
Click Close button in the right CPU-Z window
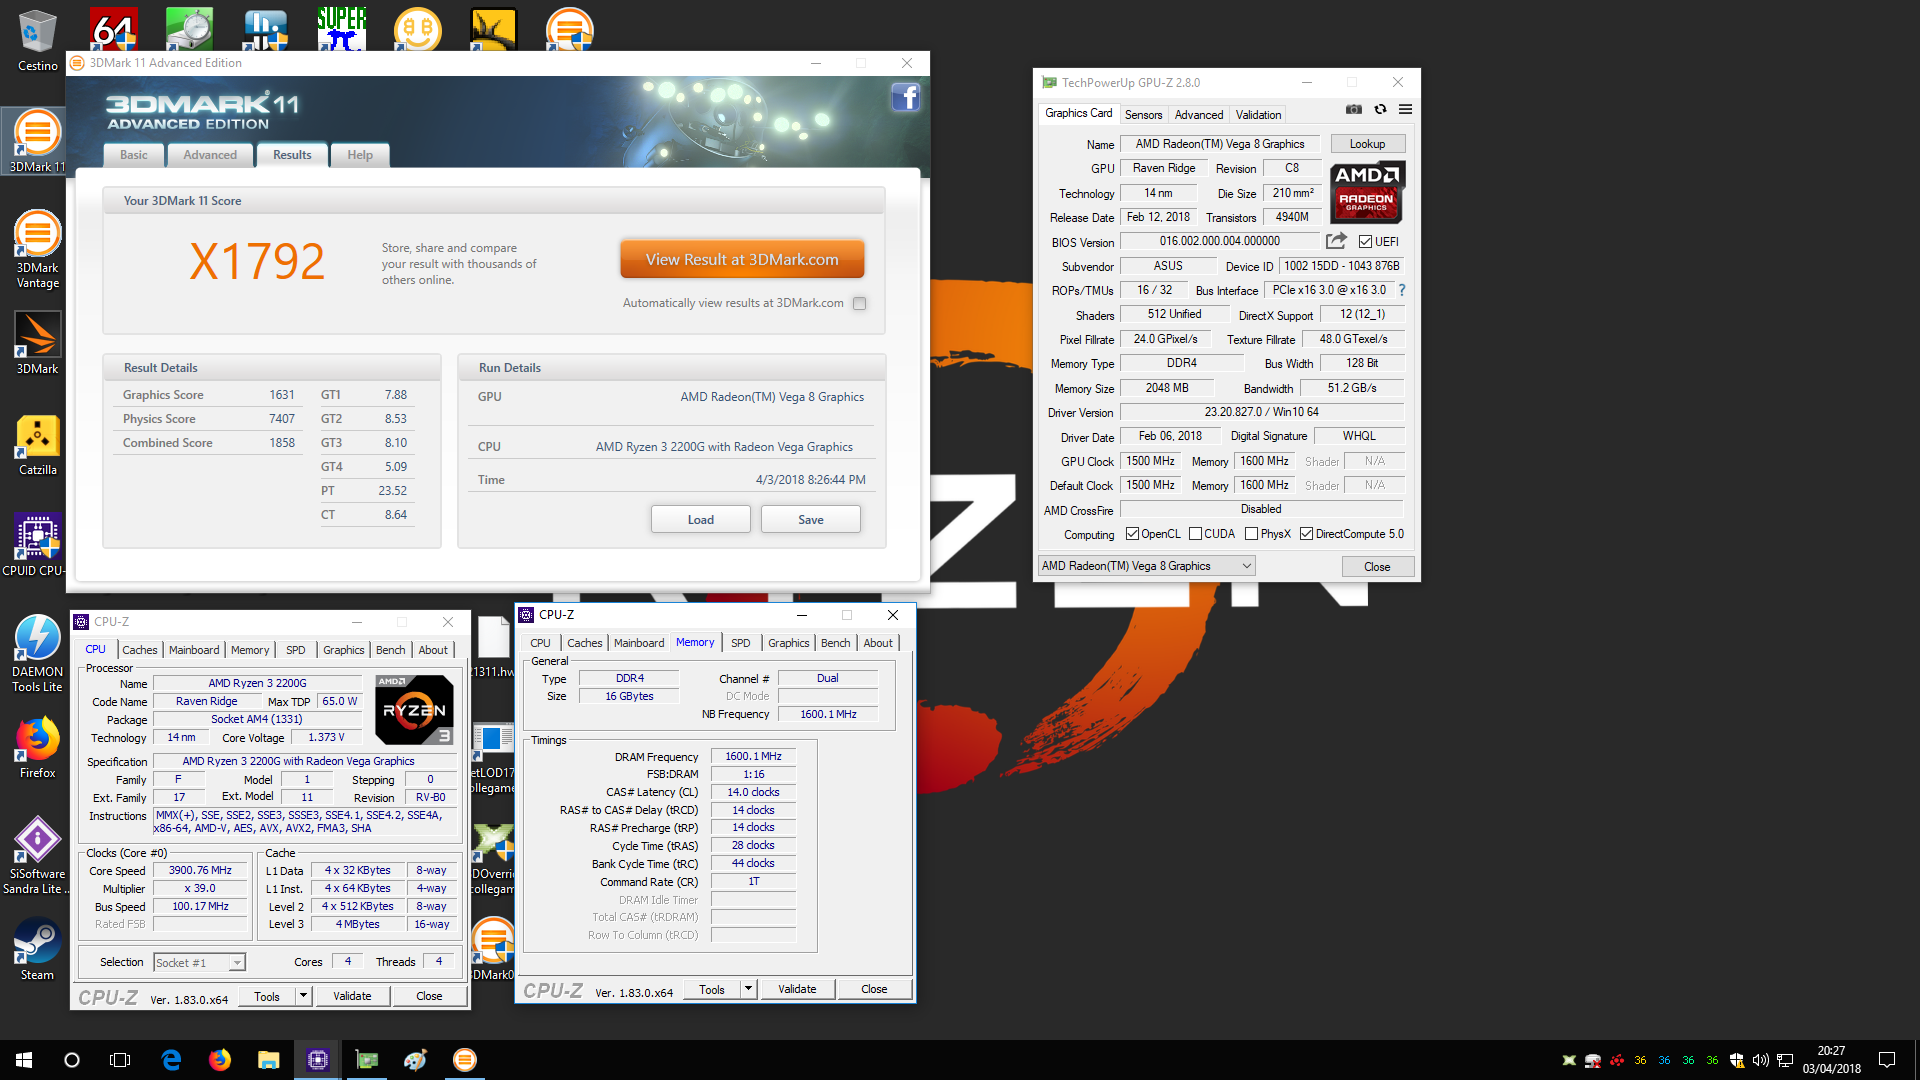click(x=874, y=989)
